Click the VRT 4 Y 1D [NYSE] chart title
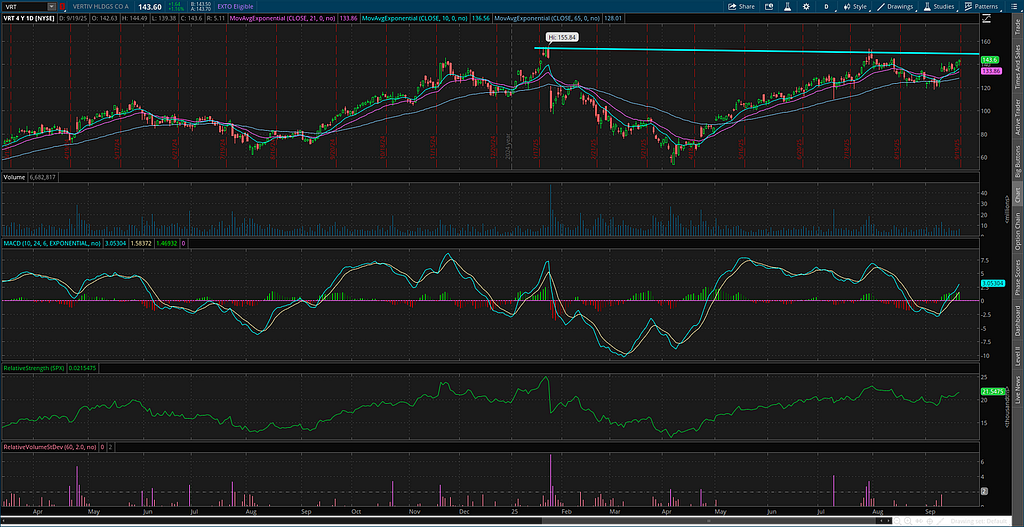 click(x=29, y=20)
